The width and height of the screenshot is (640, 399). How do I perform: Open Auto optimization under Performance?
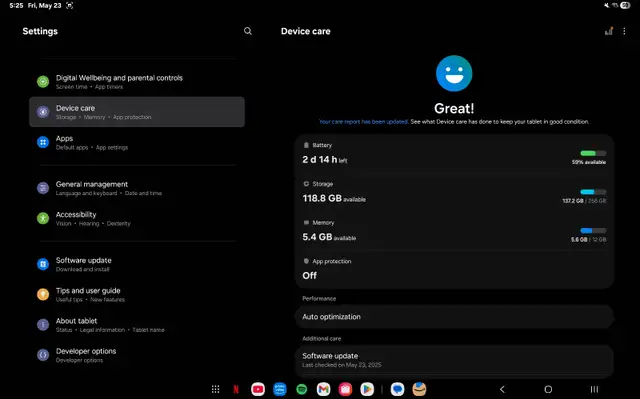point(454,317)
